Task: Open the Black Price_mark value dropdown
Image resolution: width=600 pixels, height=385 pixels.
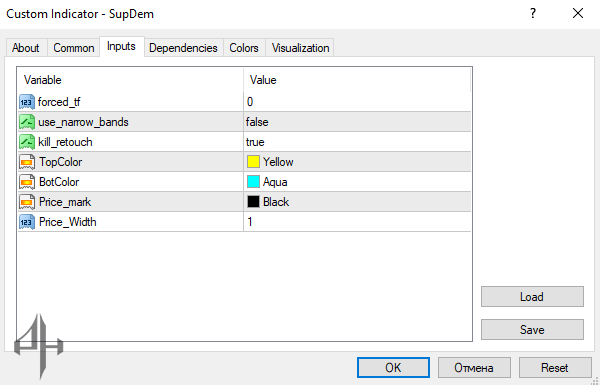Action: pos(357,202)
